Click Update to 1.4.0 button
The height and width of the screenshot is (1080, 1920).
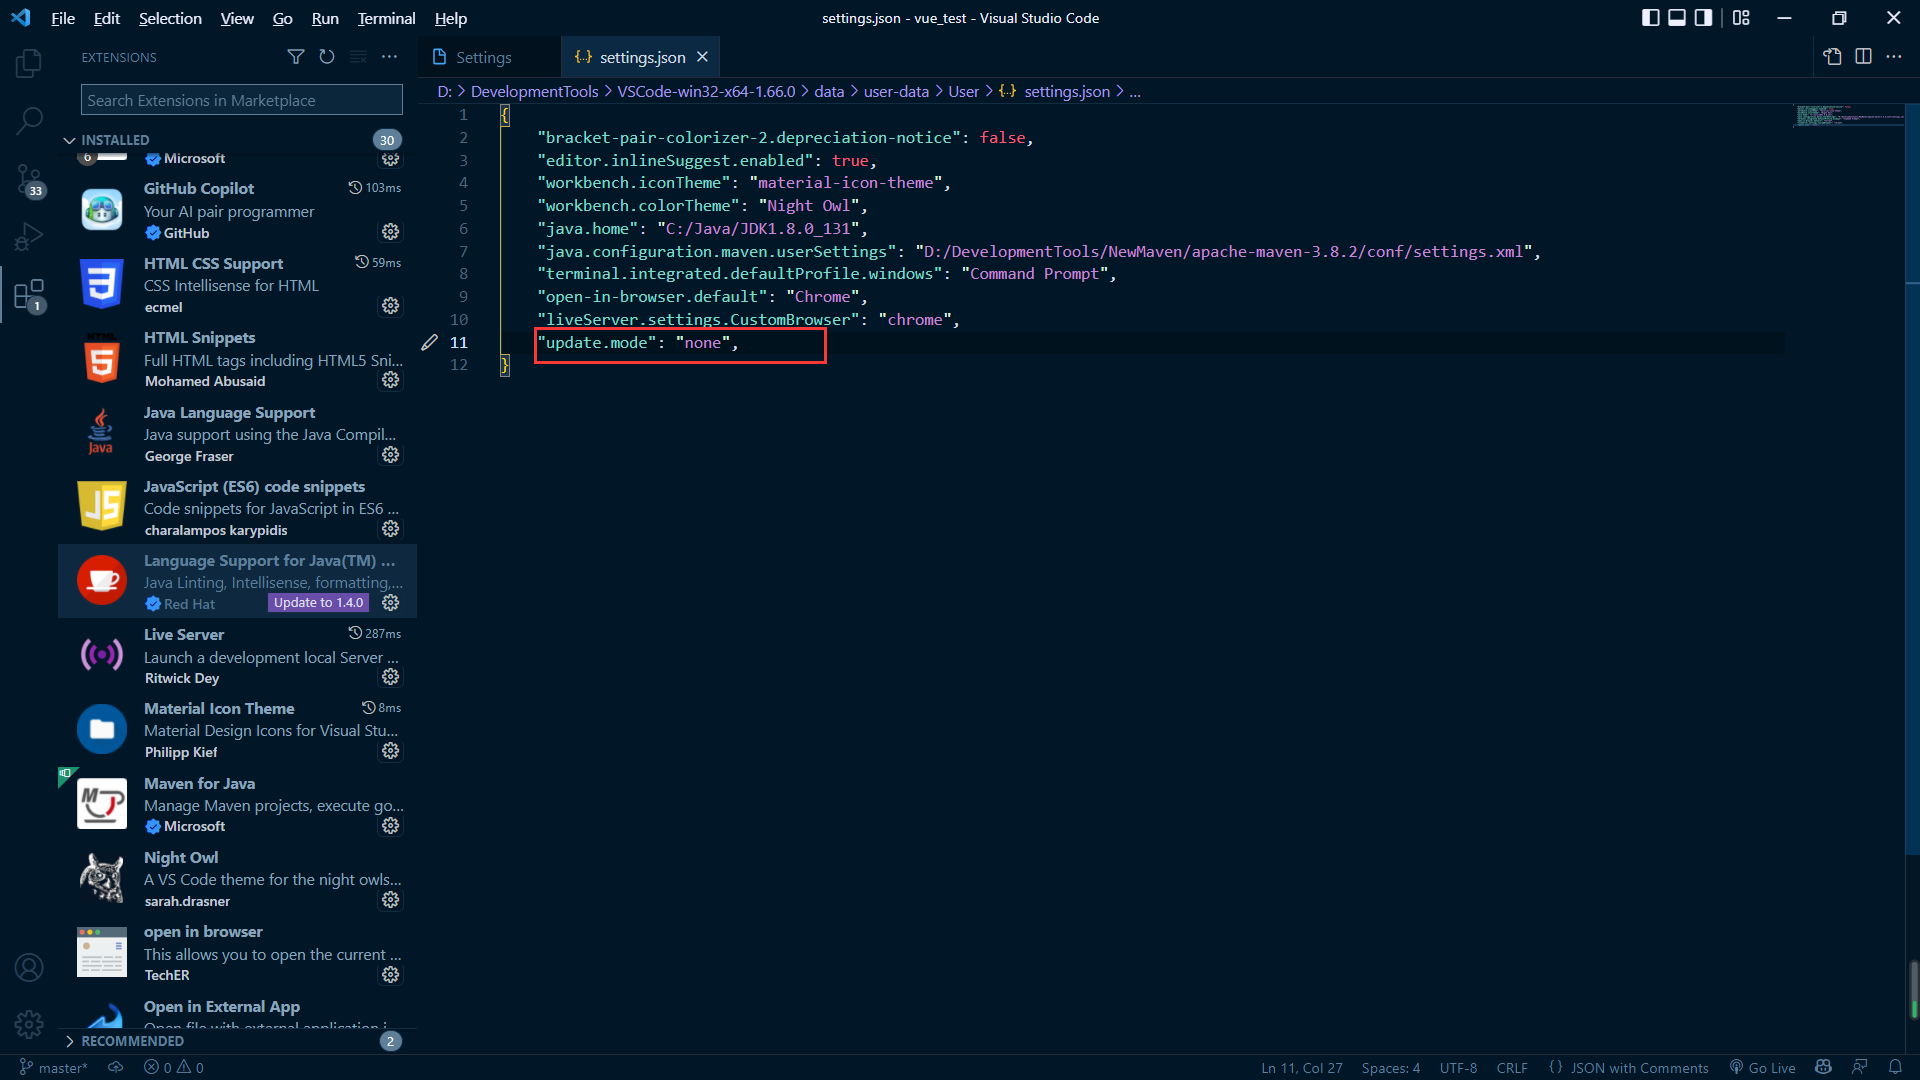318,603
